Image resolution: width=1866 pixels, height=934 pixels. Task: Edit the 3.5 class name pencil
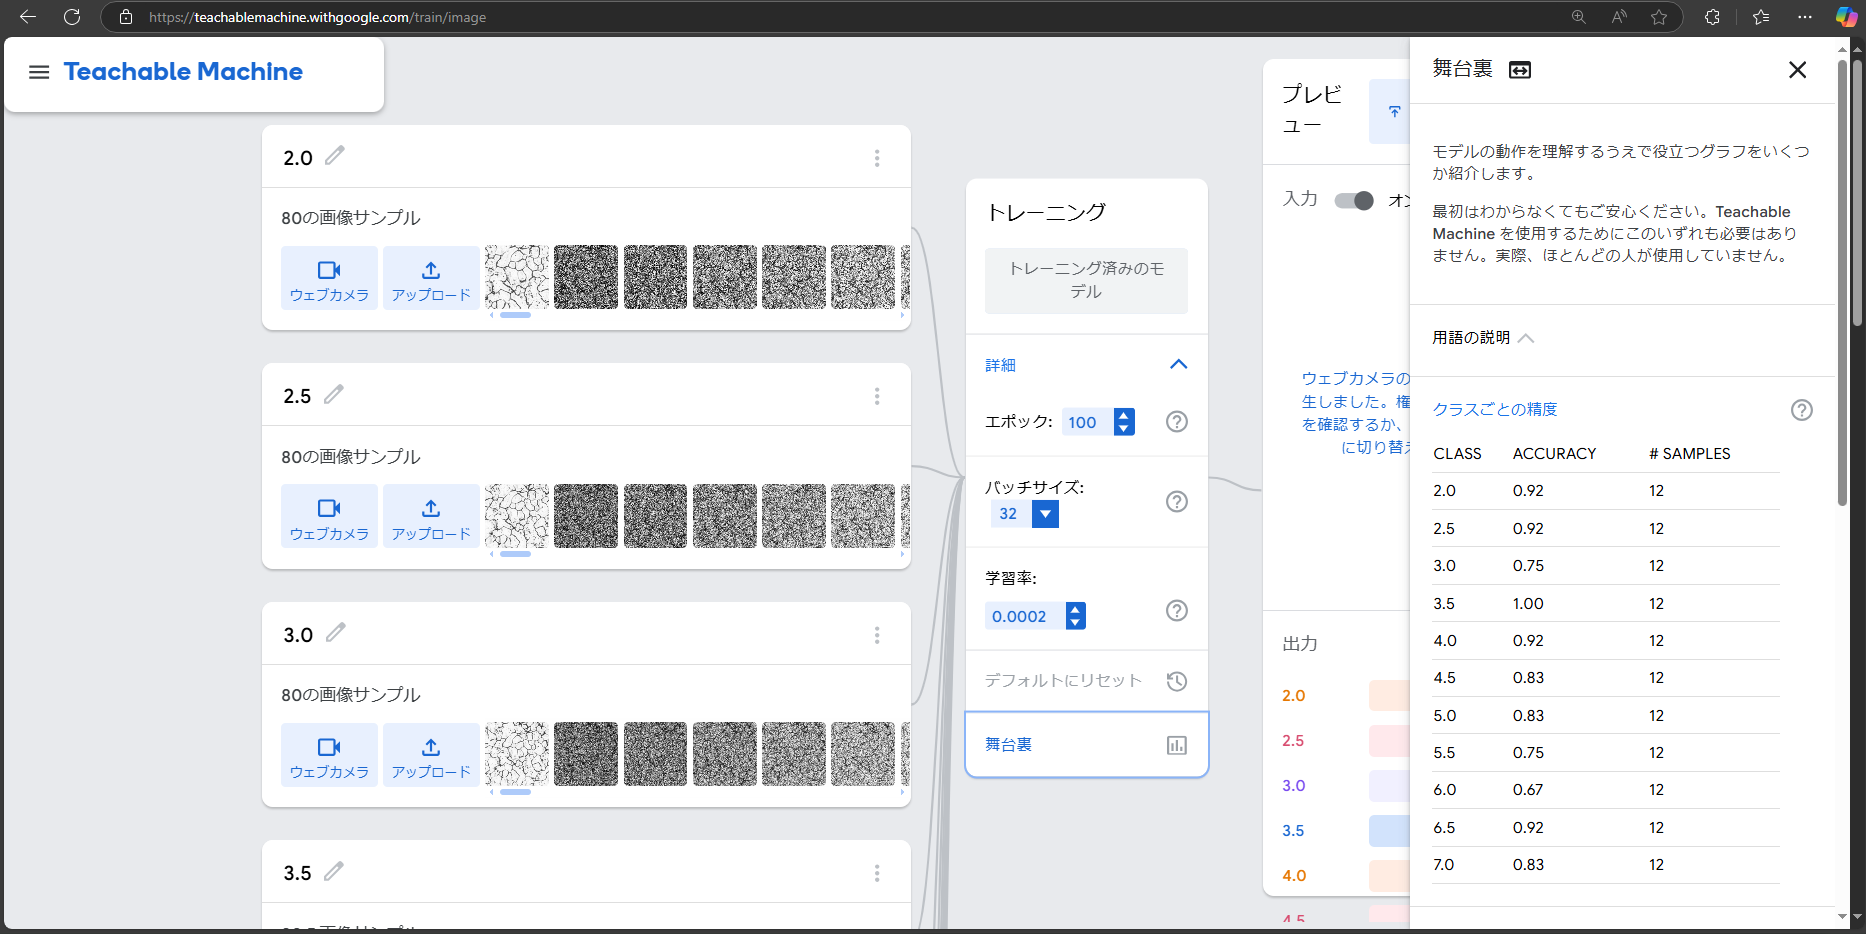(x=334, y=871)
